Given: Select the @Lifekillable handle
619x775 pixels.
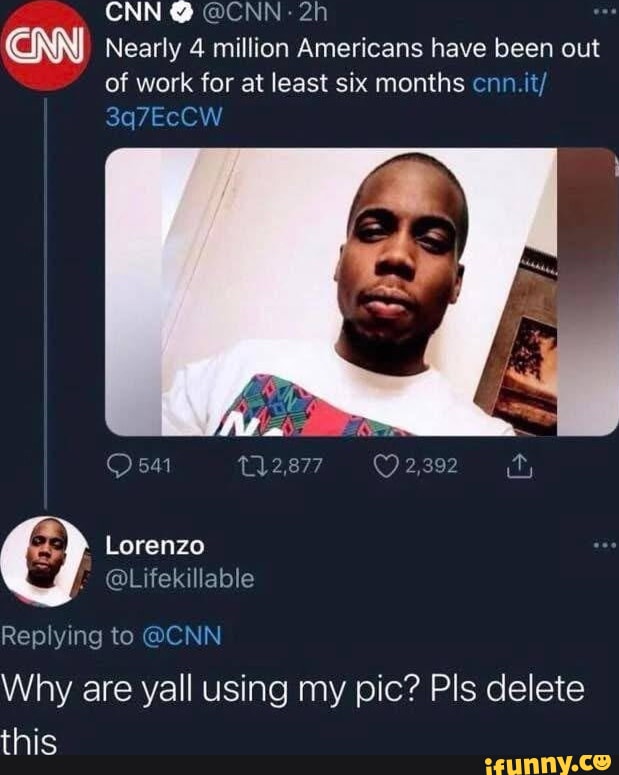Looking at the screenshot, I should 180,578.
